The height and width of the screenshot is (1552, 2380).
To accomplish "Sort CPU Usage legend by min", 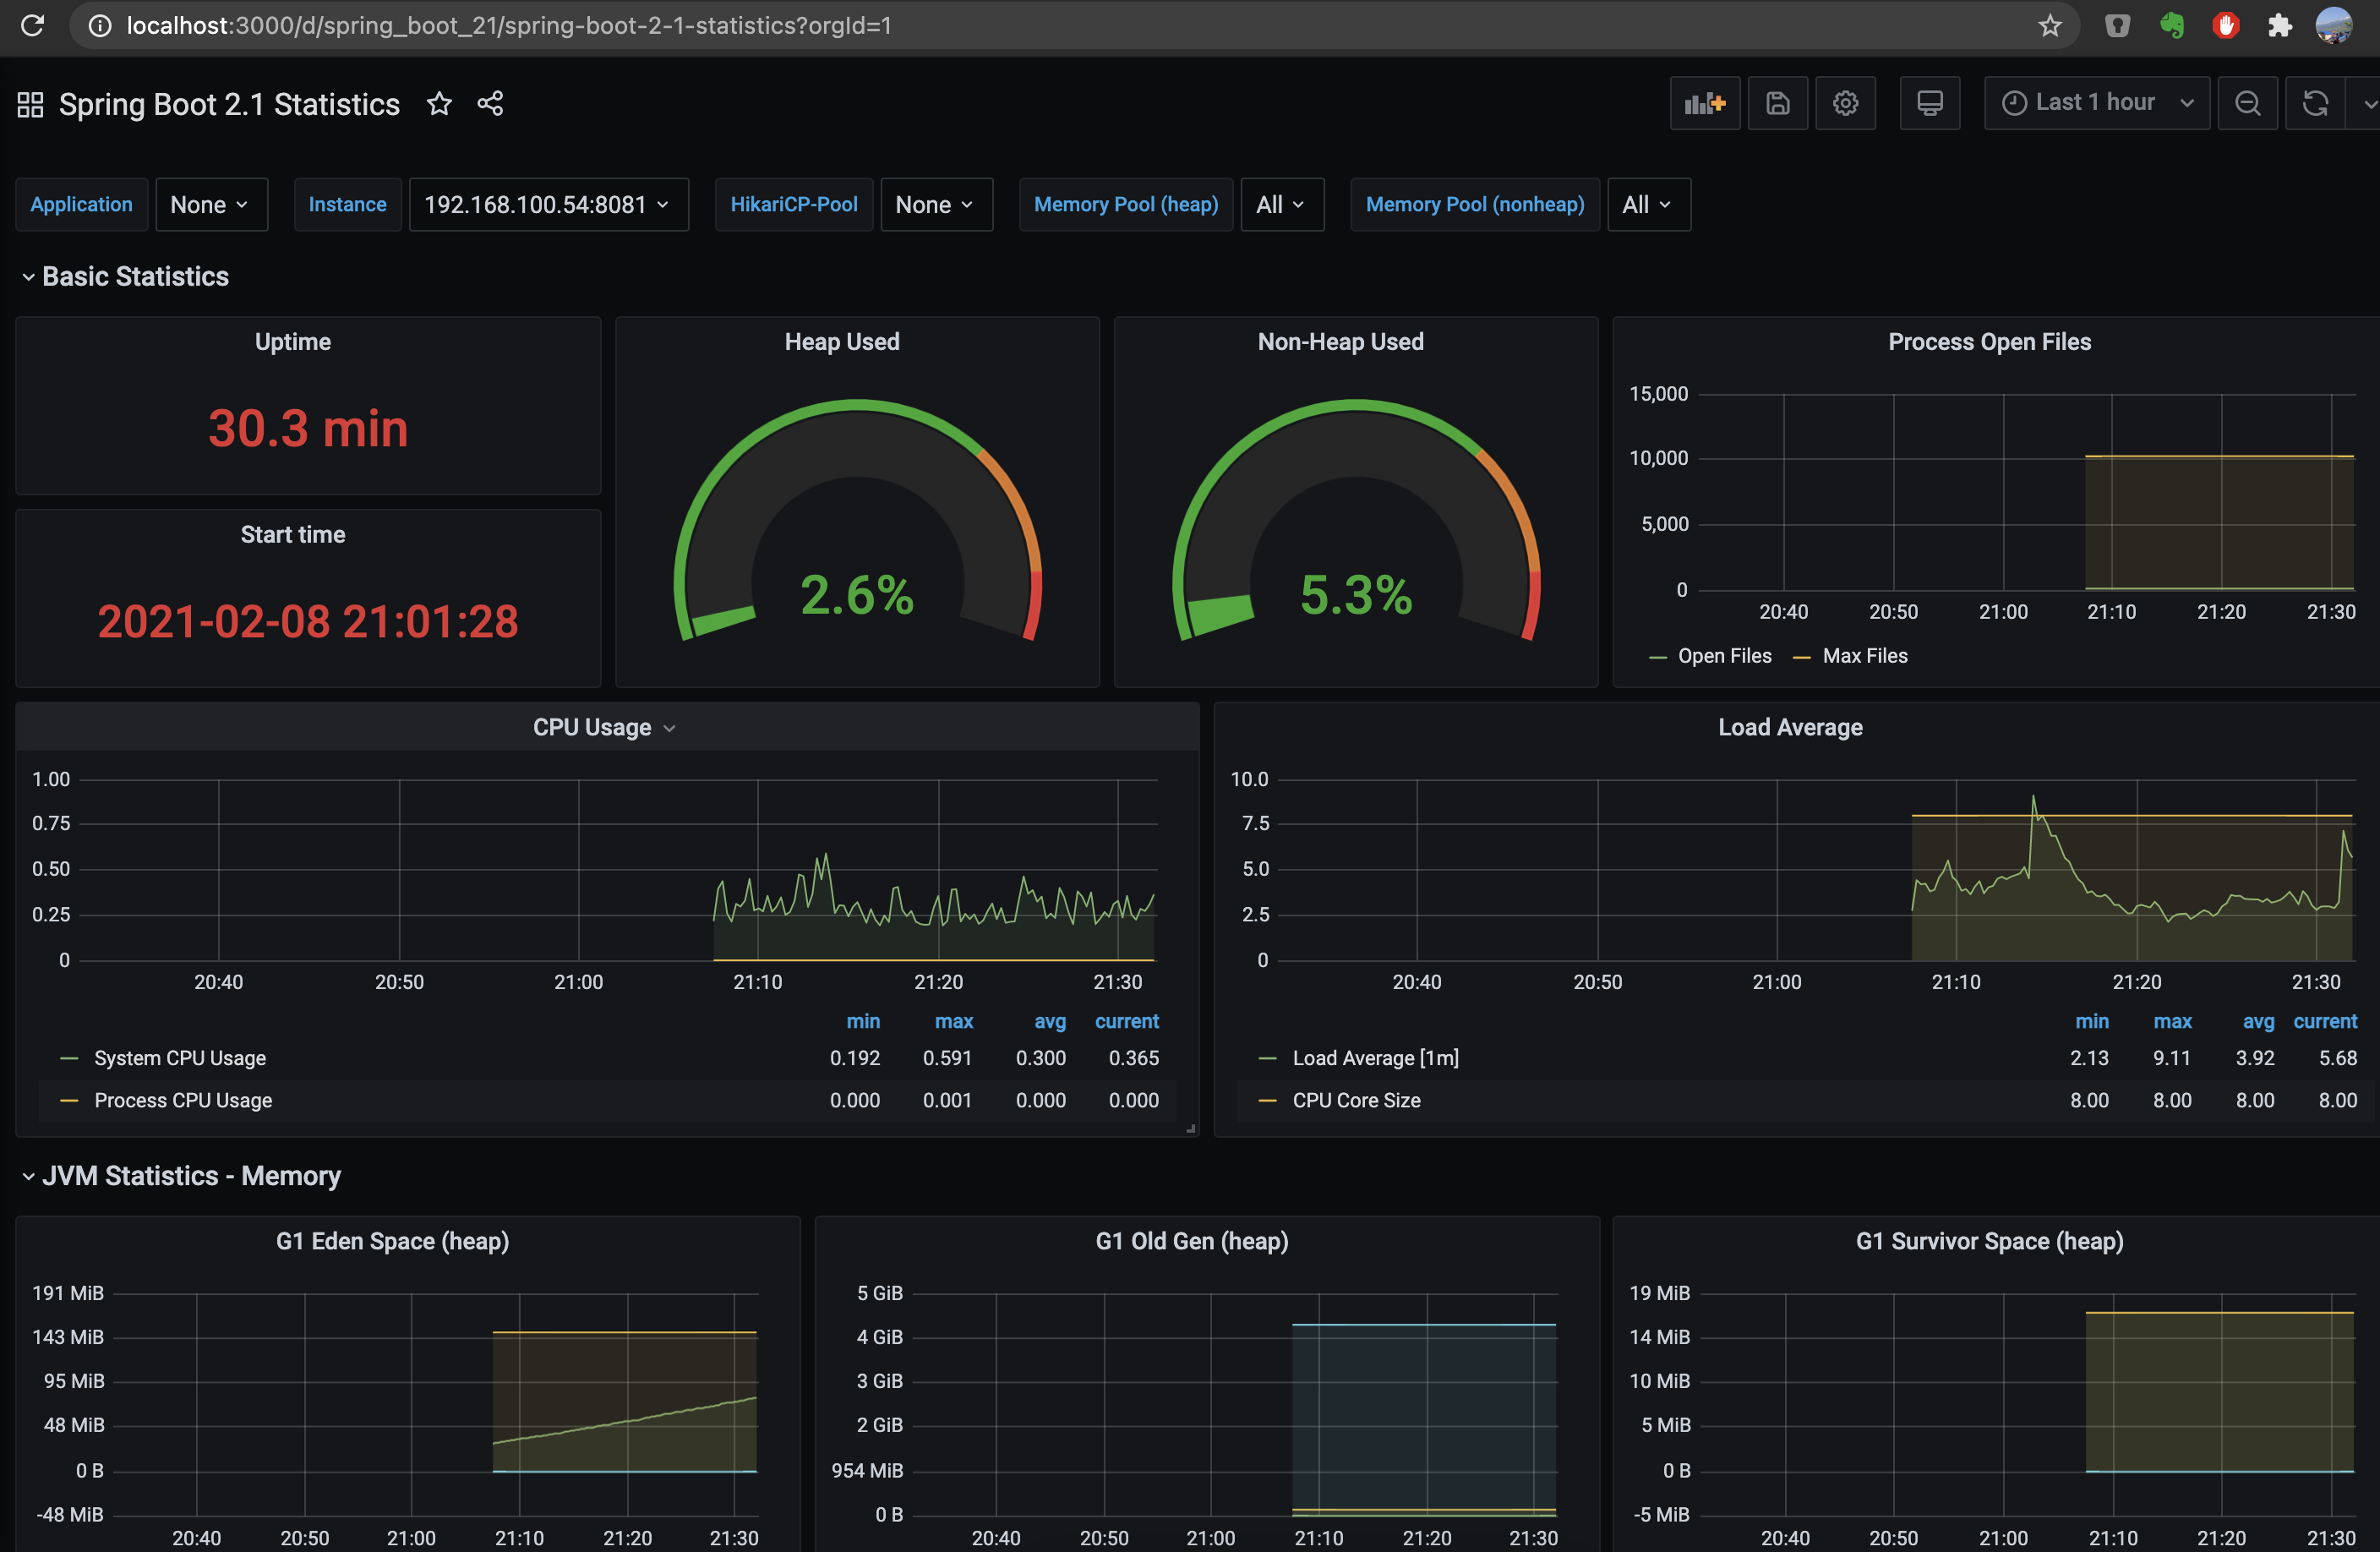I will [863, 1021].
